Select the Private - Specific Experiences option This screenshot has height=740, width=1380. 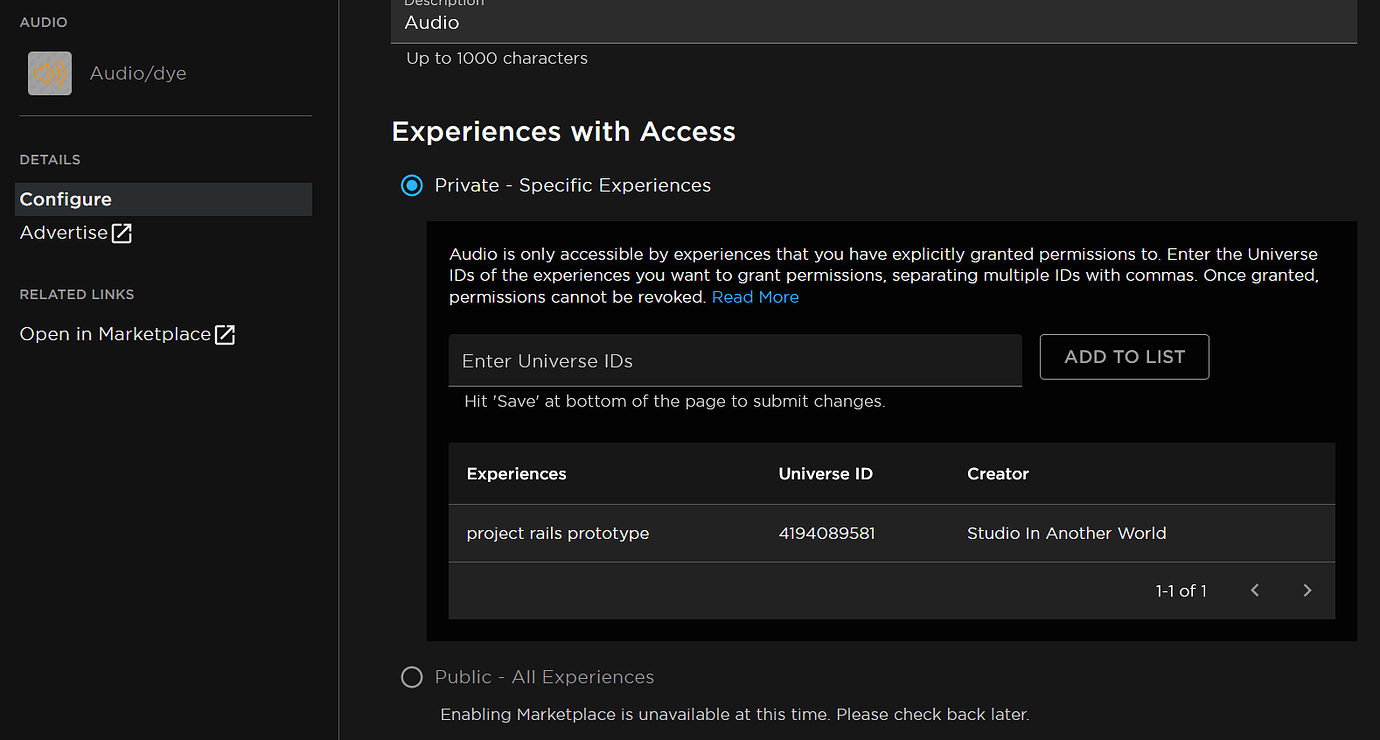tap(411, 185)
